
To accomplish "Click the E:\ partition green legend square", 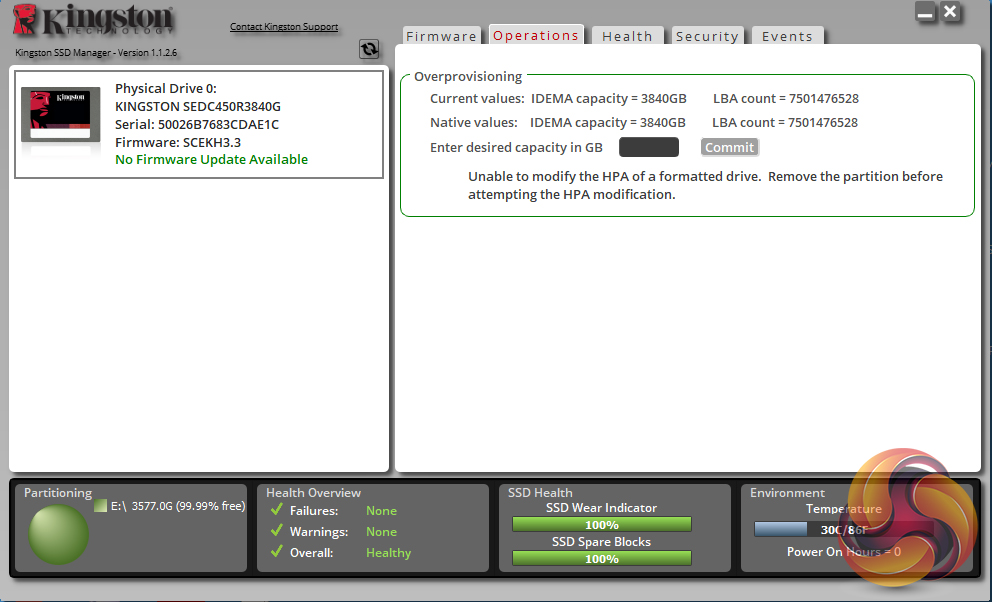I will (100, 506).
